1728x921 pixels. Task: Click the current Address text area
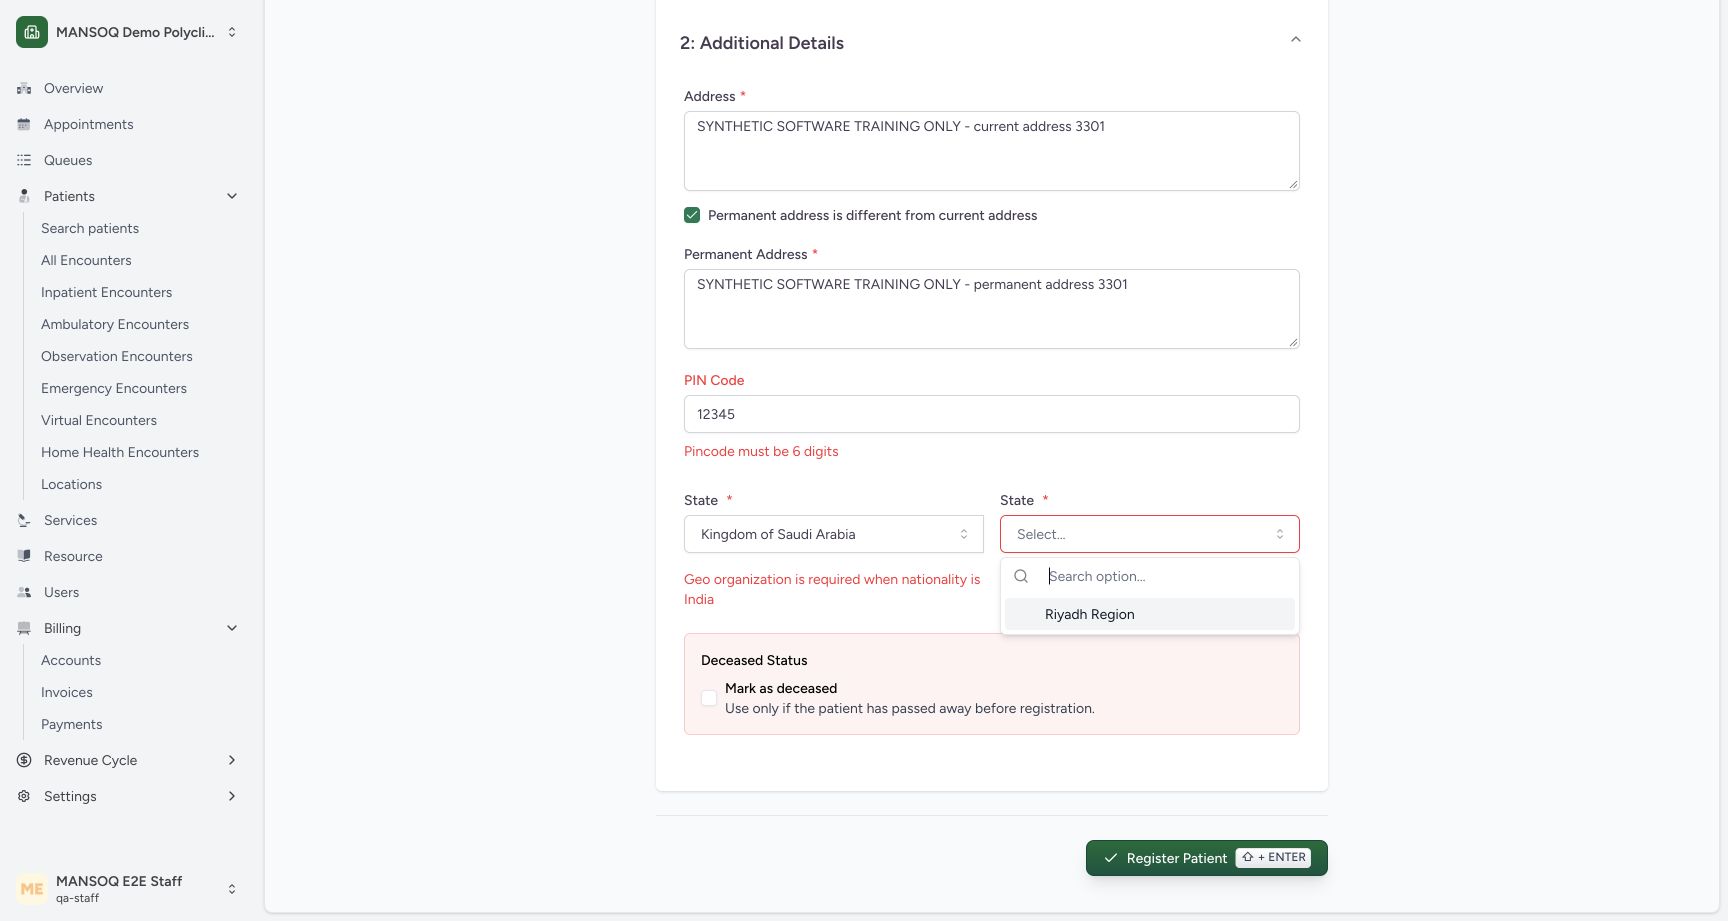(x=992, y=151)
